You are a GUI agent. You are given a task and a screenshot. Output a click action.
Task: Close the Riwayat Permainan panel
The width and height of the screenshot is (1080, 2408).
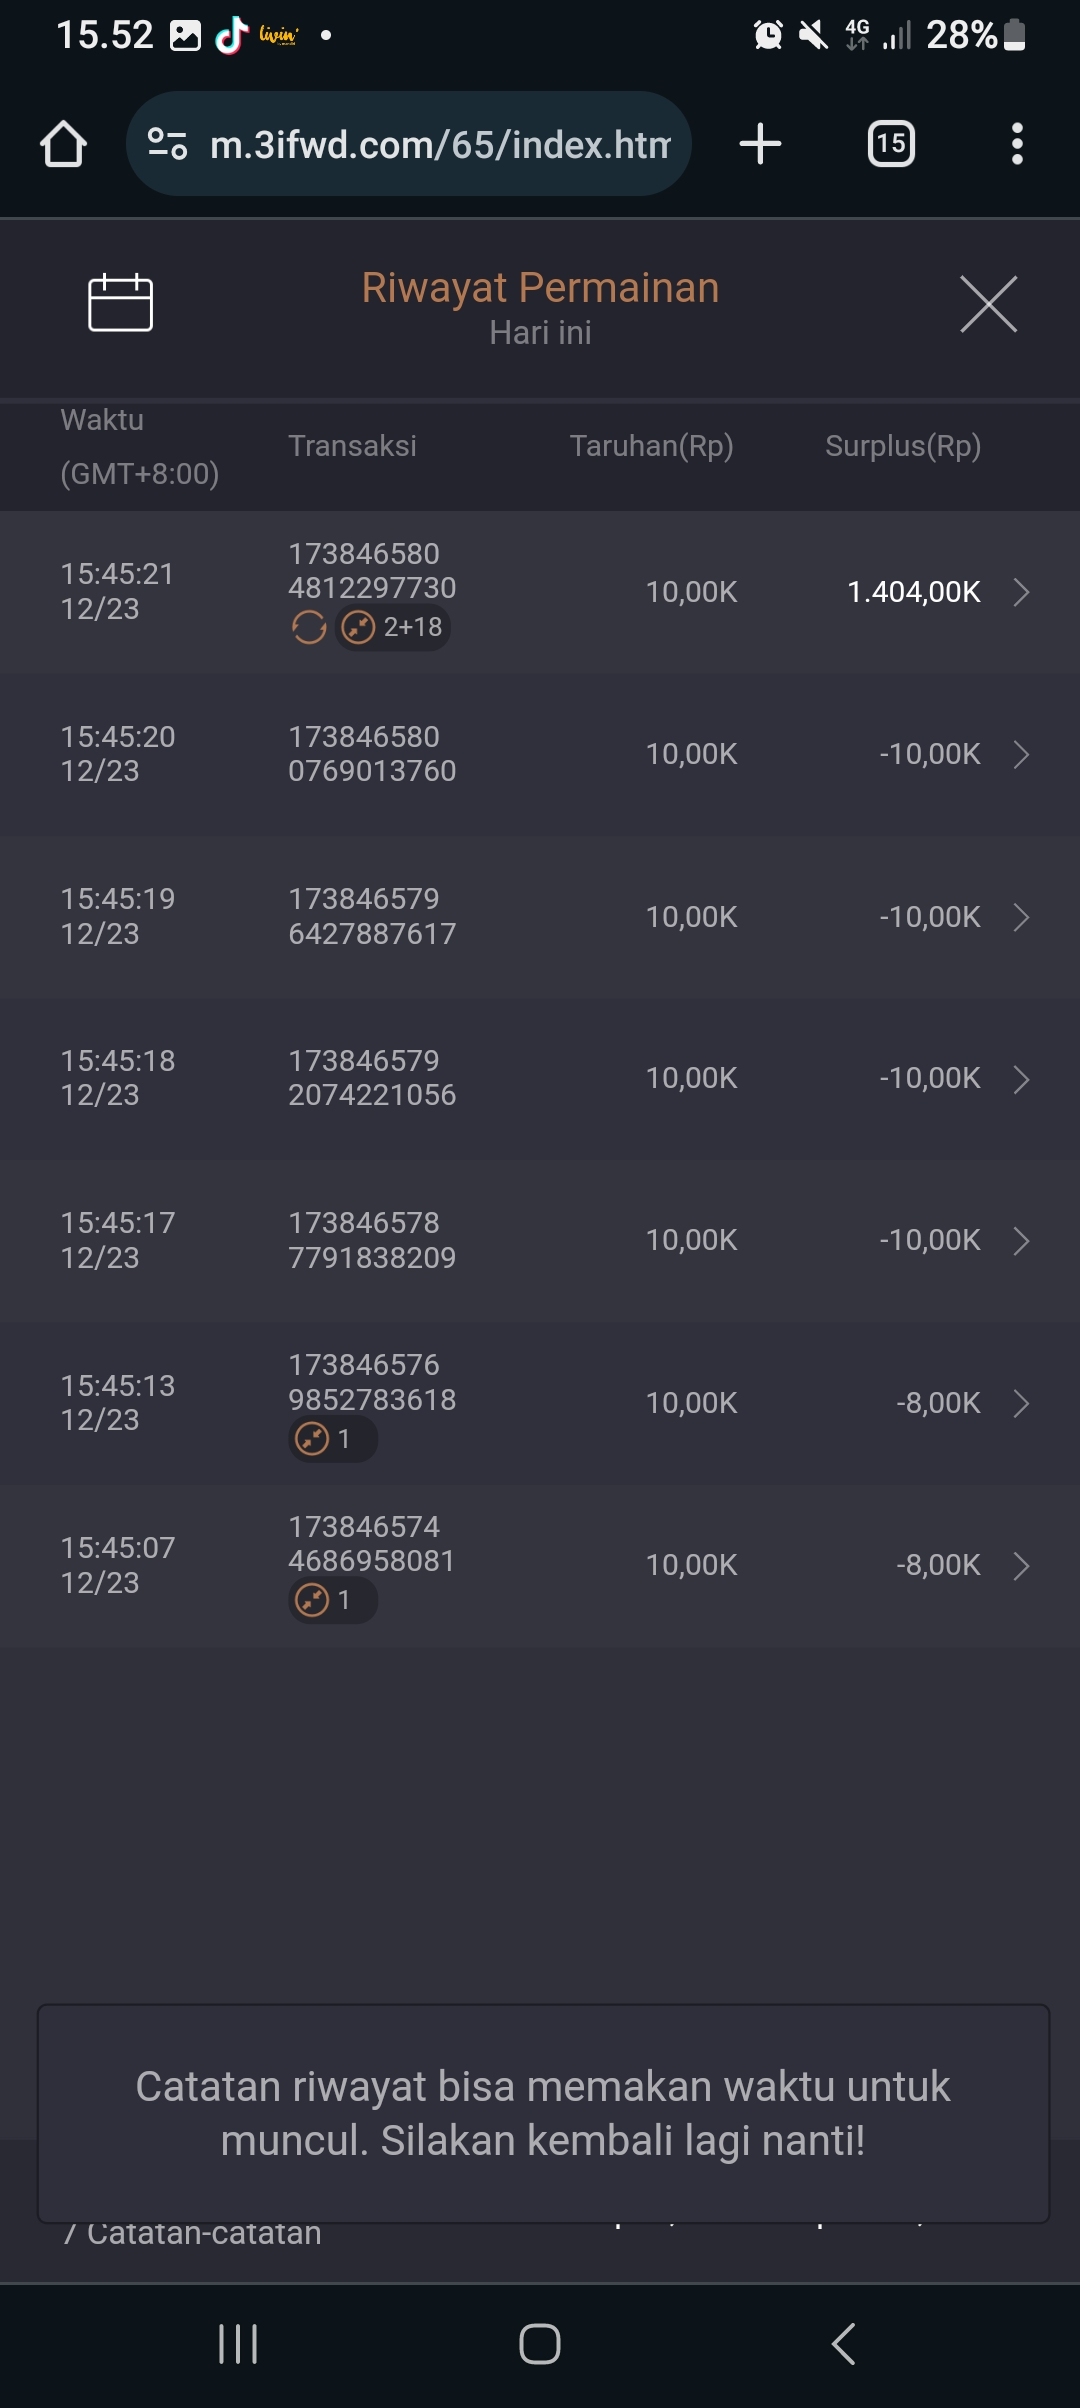click(x=988, y=304)
